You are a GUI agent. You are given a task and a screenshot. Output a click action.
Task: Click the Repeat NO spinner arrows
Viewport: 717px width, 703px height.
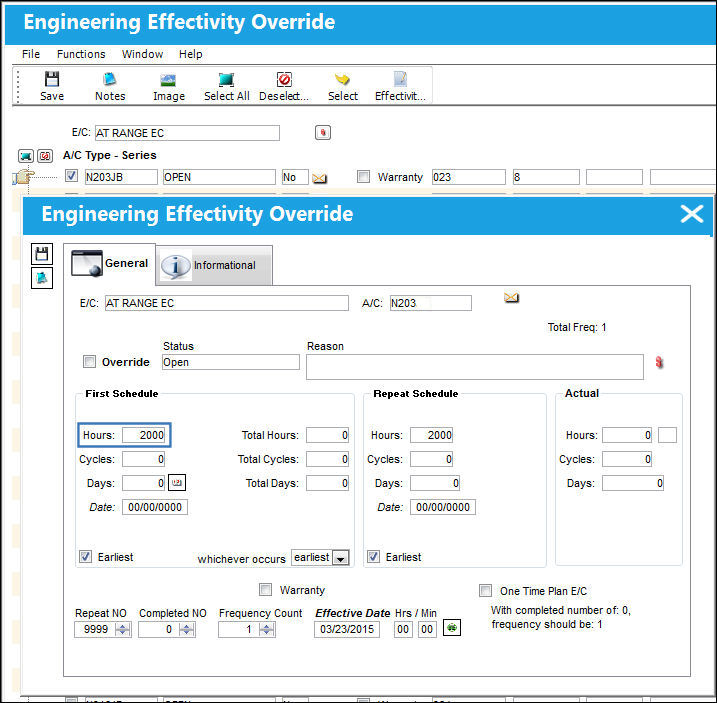click(123, 629)
